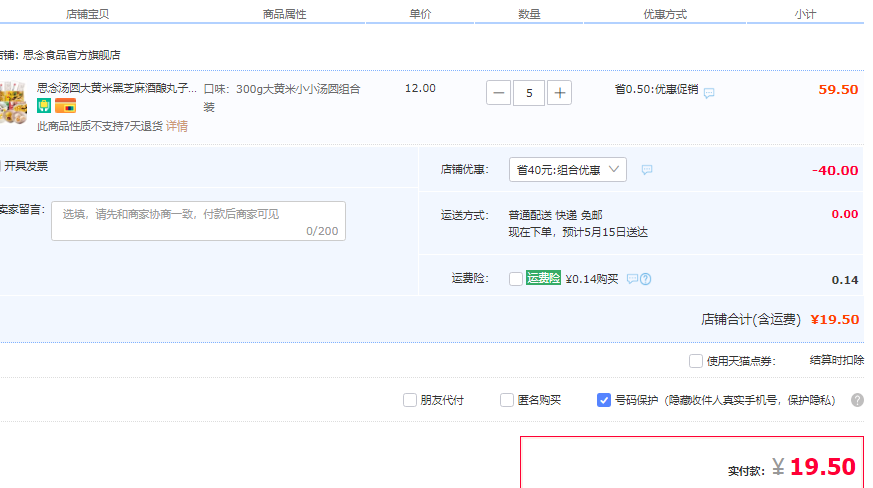The height and width of the screenshot is (488, 873).
Task: Click the 商品属性 column header
Action: point(285,14)
